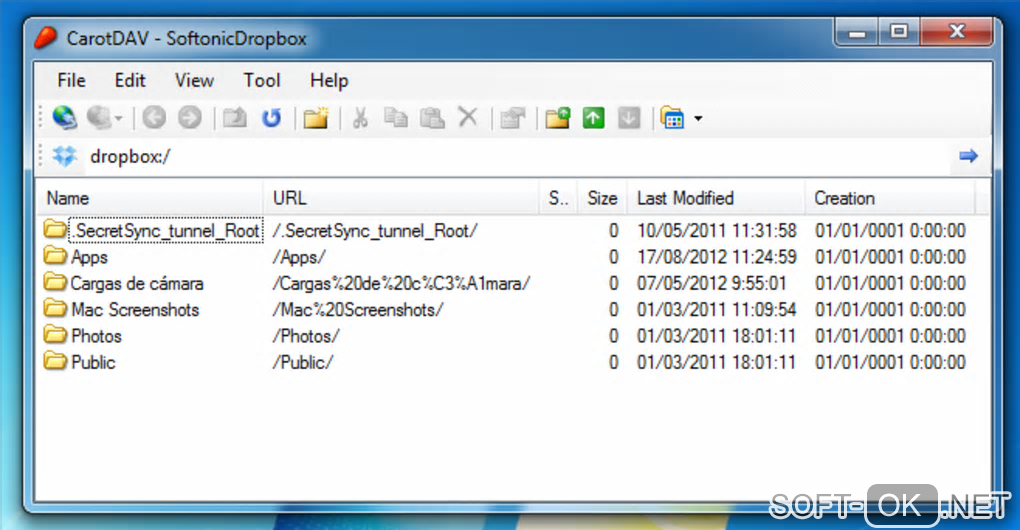
Task: Open the disconnect globe dropdown arrow
Action: click(118, 118)
